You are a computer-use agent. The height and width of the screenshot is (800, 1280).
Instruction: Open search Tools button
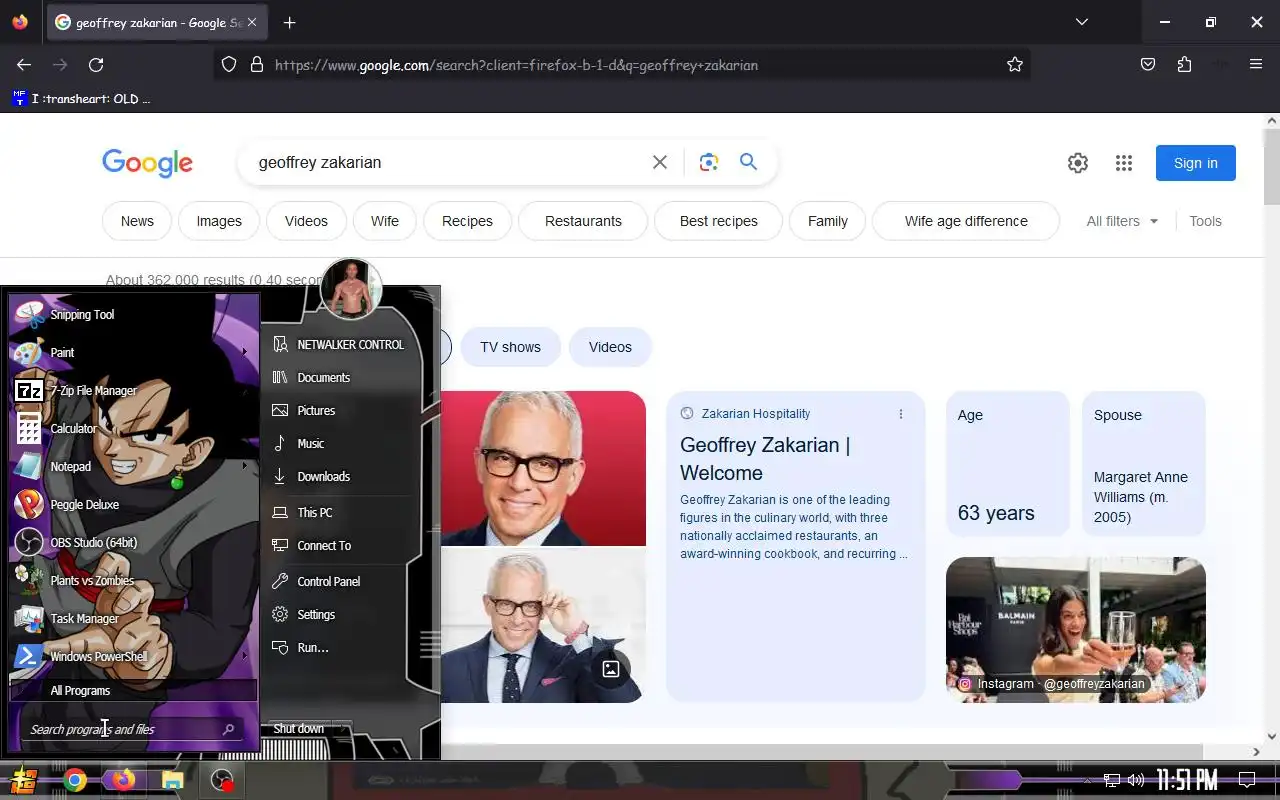pos(1205,221)
